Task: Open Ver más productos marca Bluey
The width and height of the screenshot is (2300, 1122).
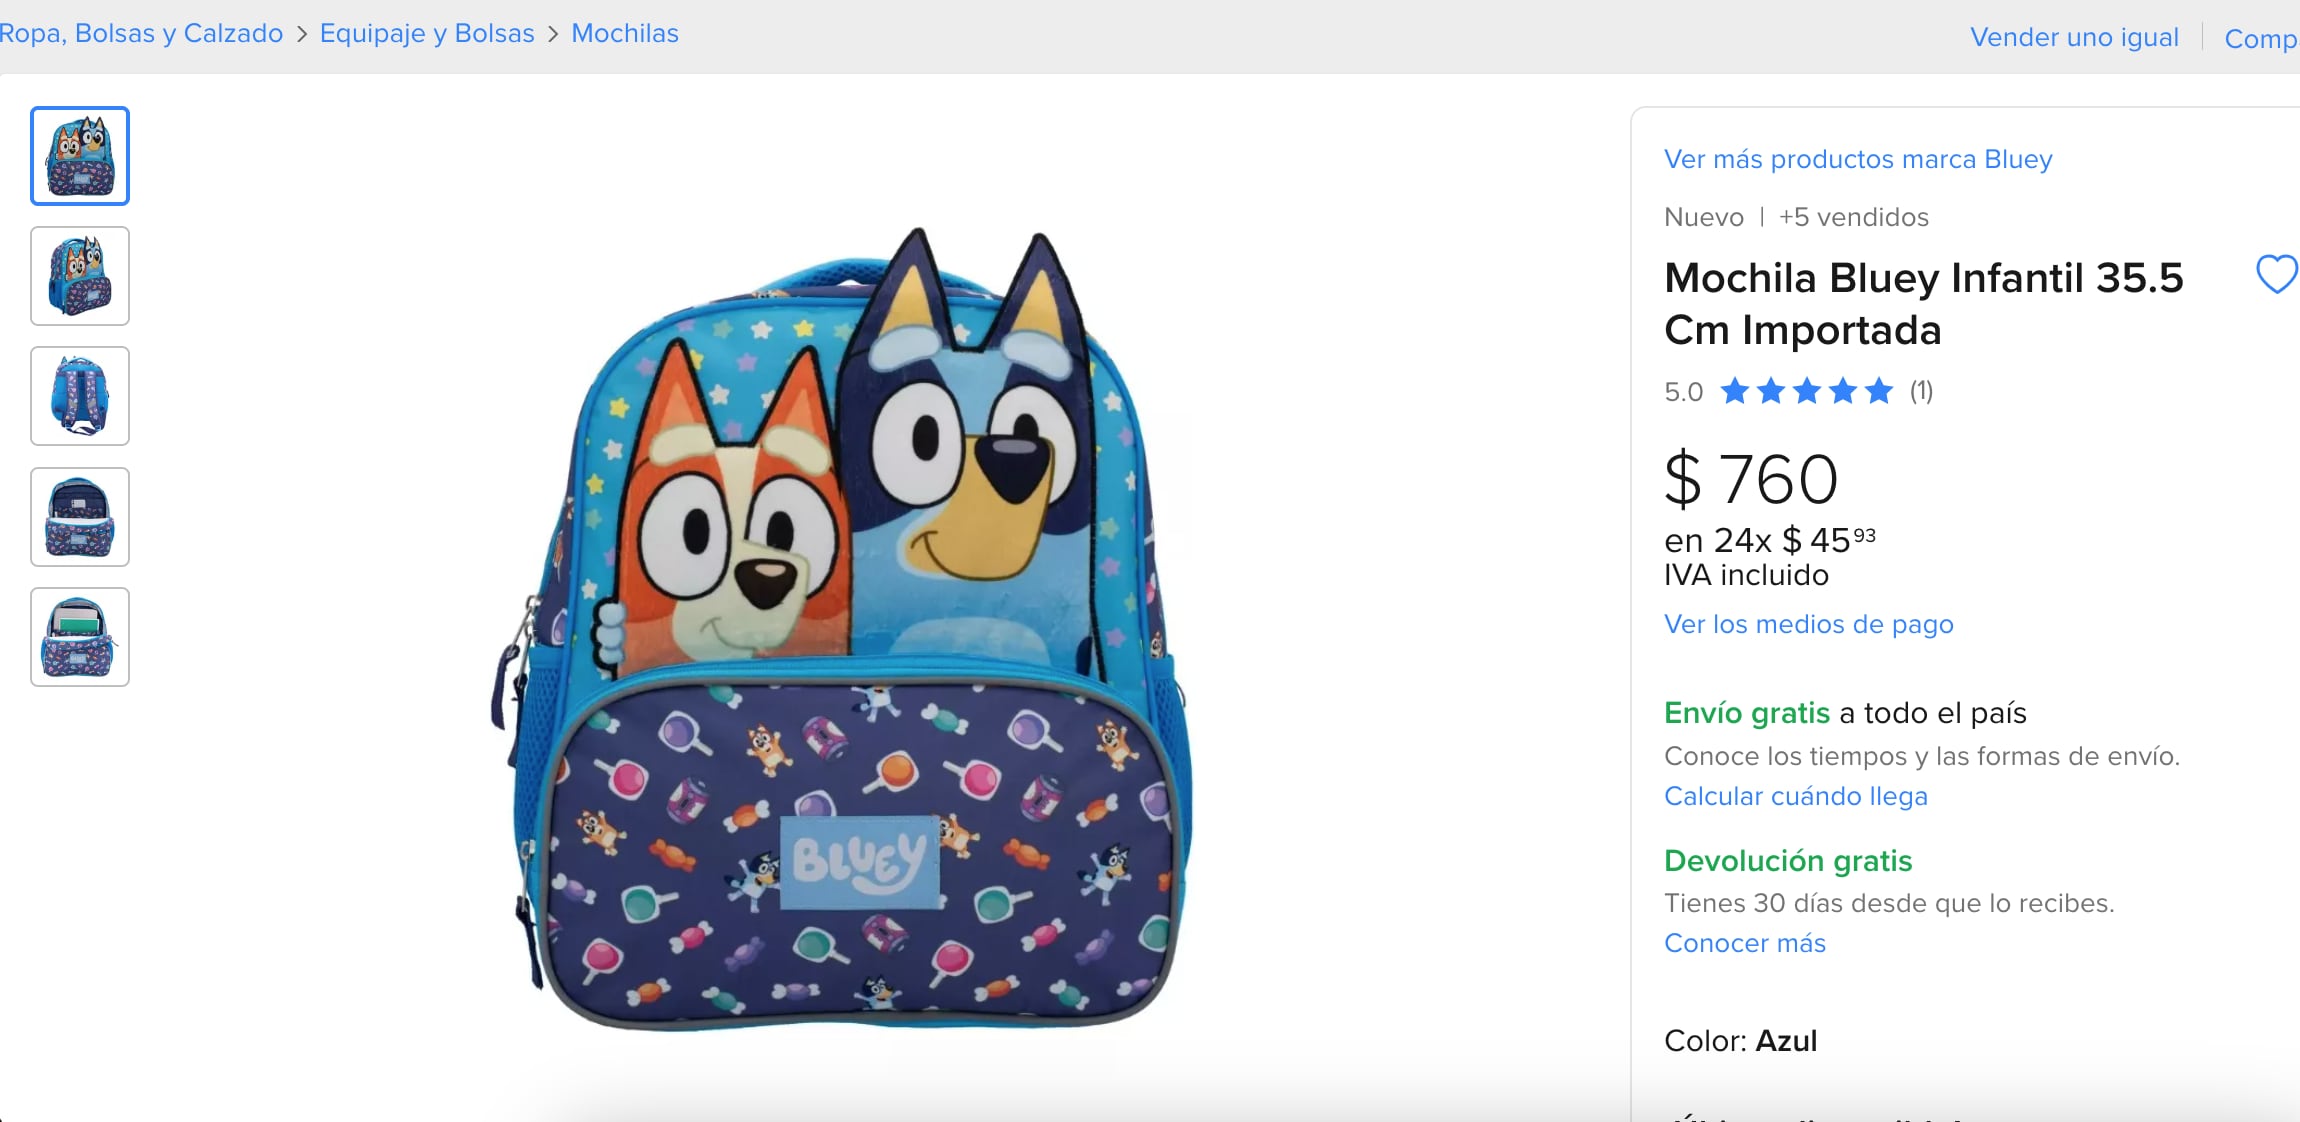Action: (1858, 158)
